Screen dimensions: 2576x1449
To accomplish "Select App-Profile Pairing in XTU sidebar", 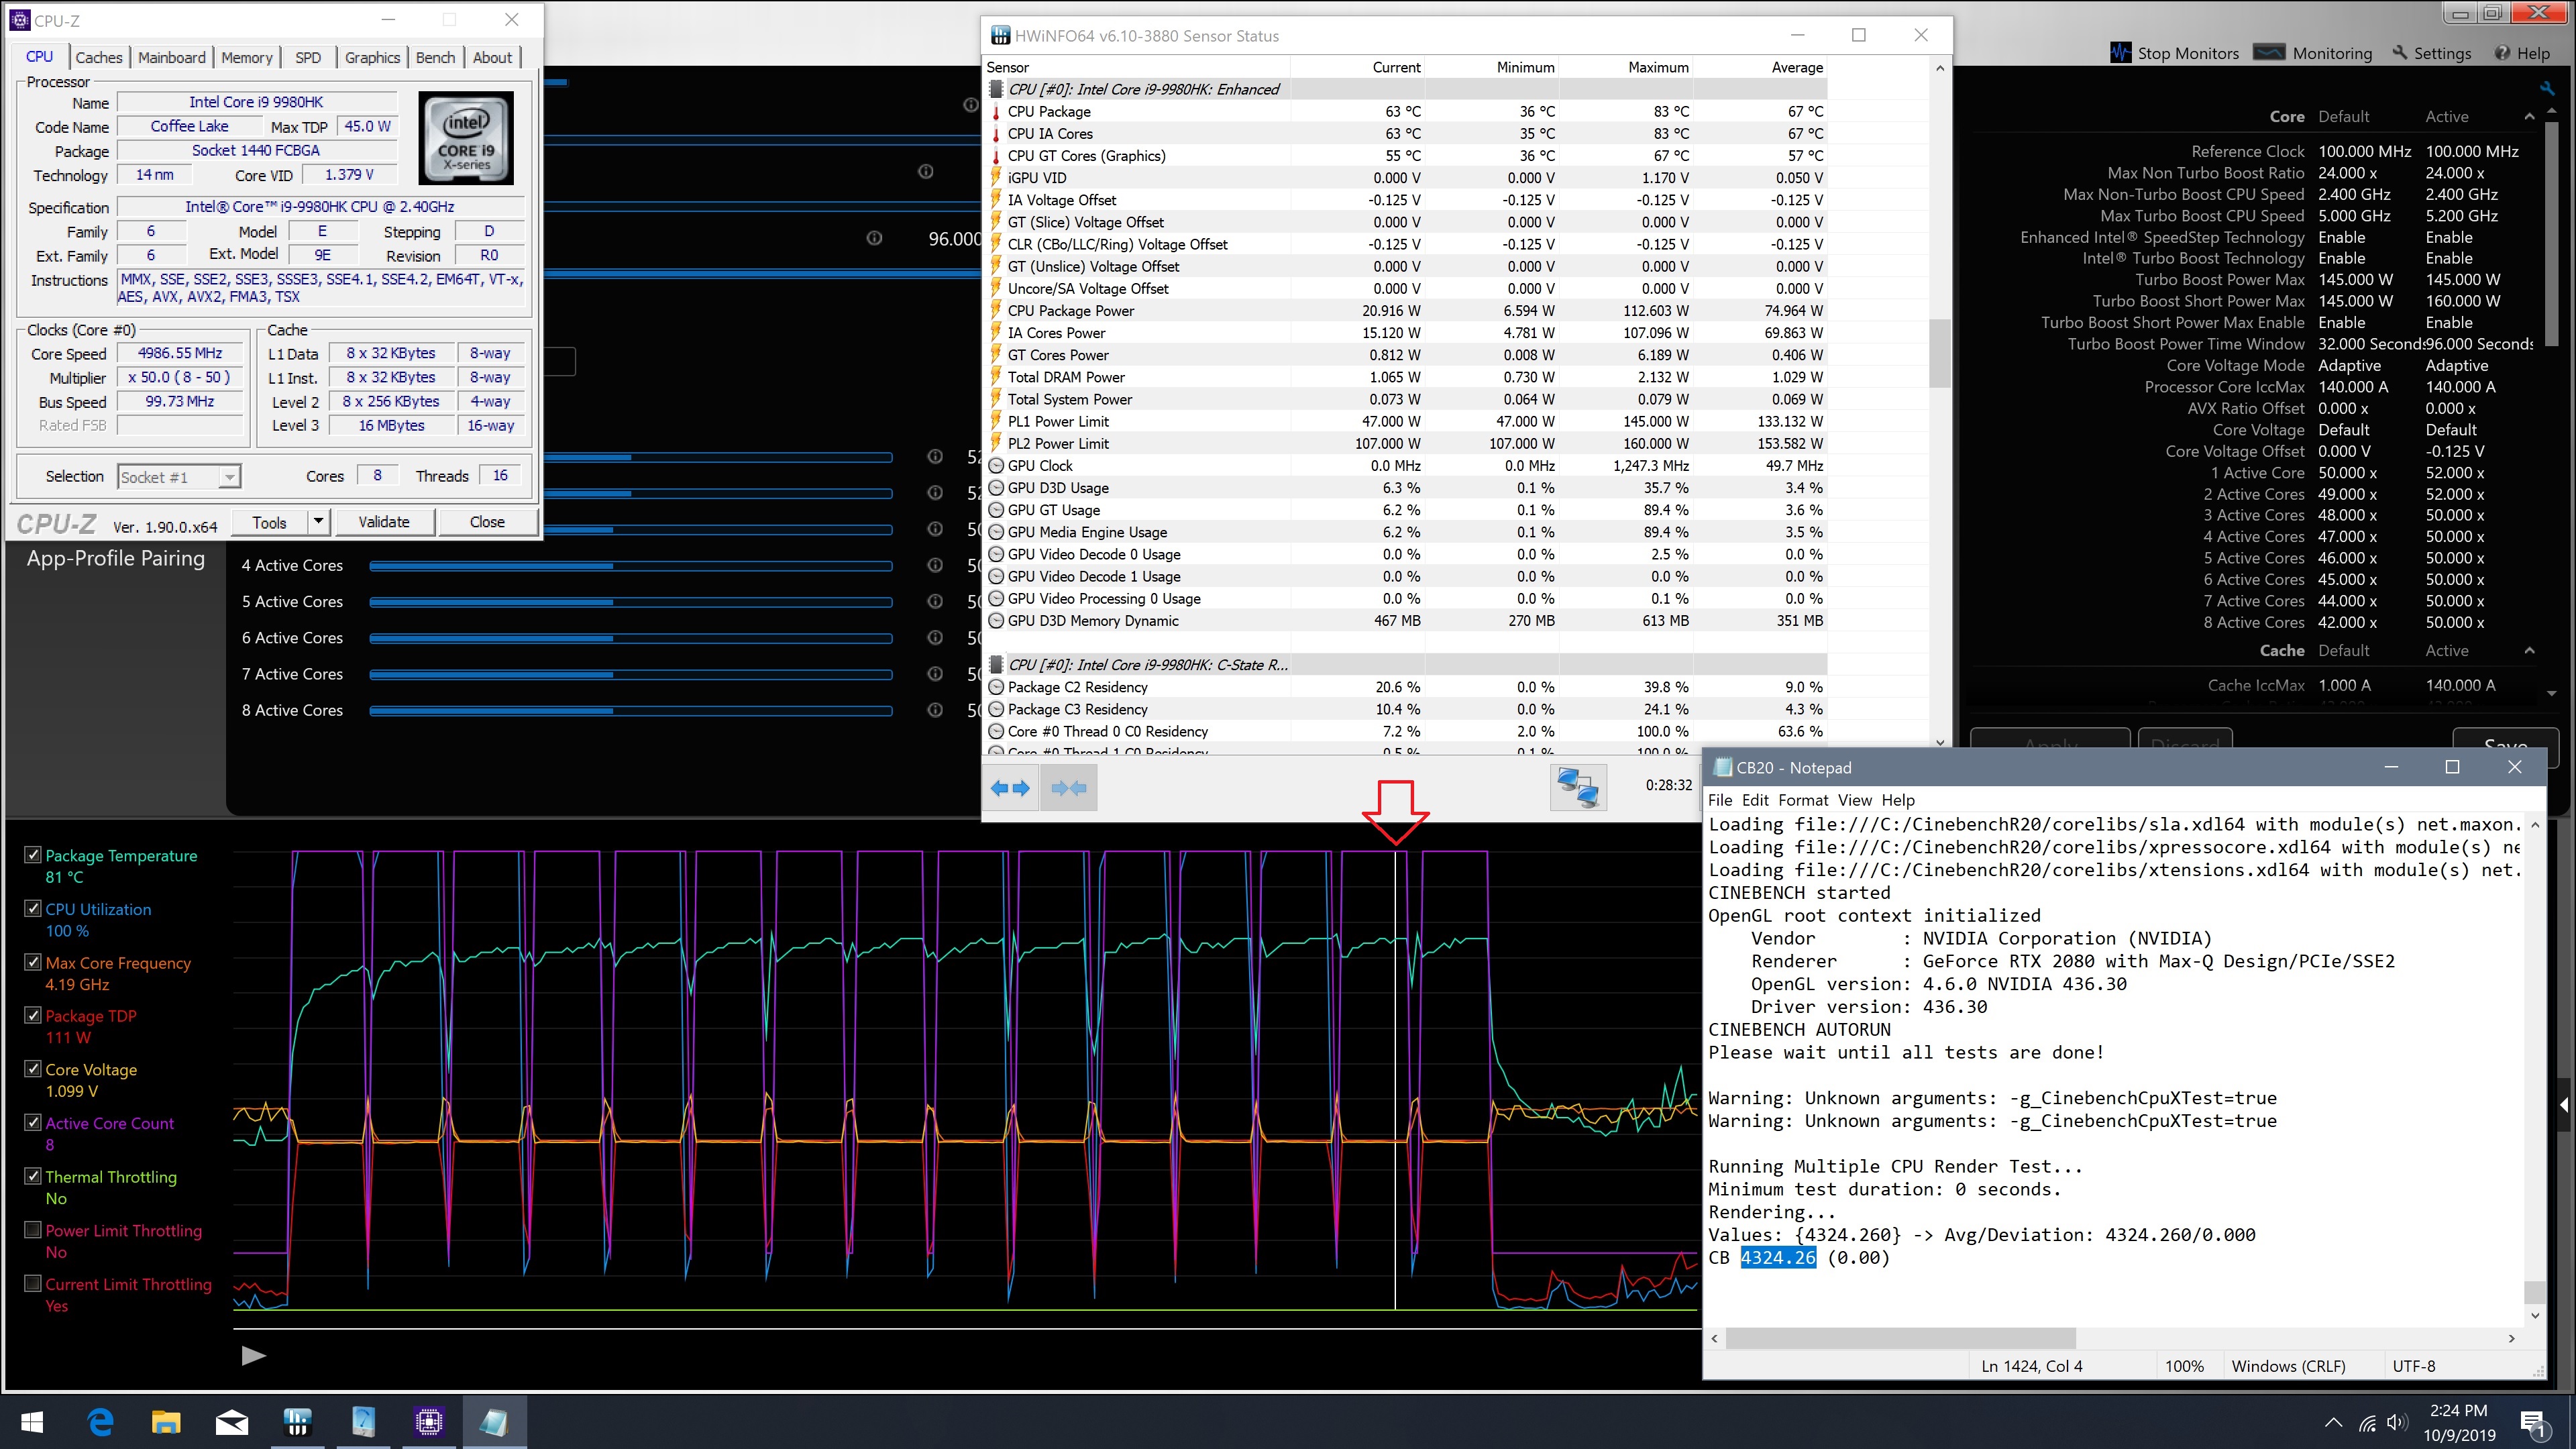I will pos(116,558).
